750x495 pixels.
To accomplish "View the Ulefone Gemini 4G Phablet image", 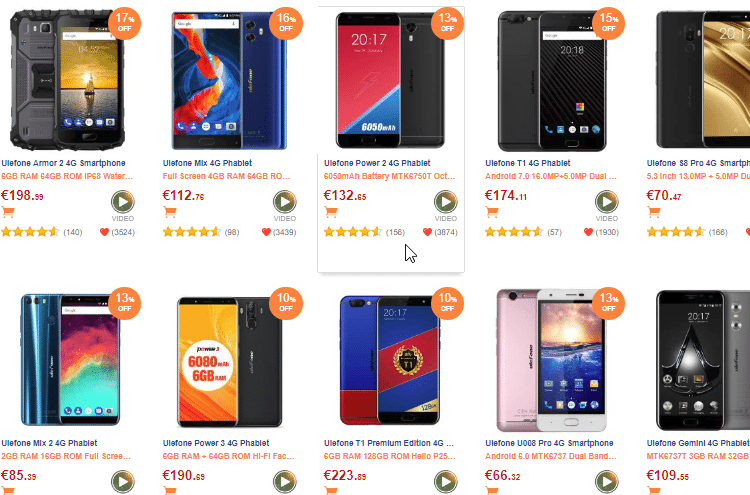I will point(703,360).
